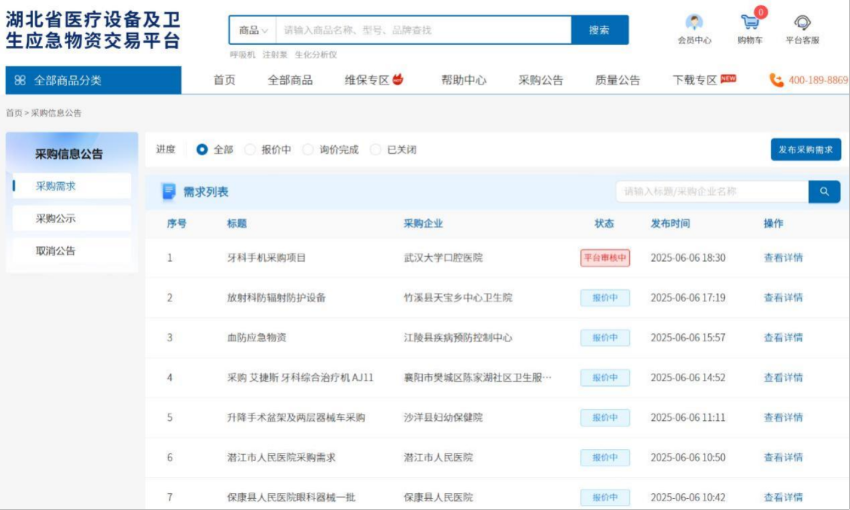Select the 报价中 radio button filter

(x=250, y=150)
